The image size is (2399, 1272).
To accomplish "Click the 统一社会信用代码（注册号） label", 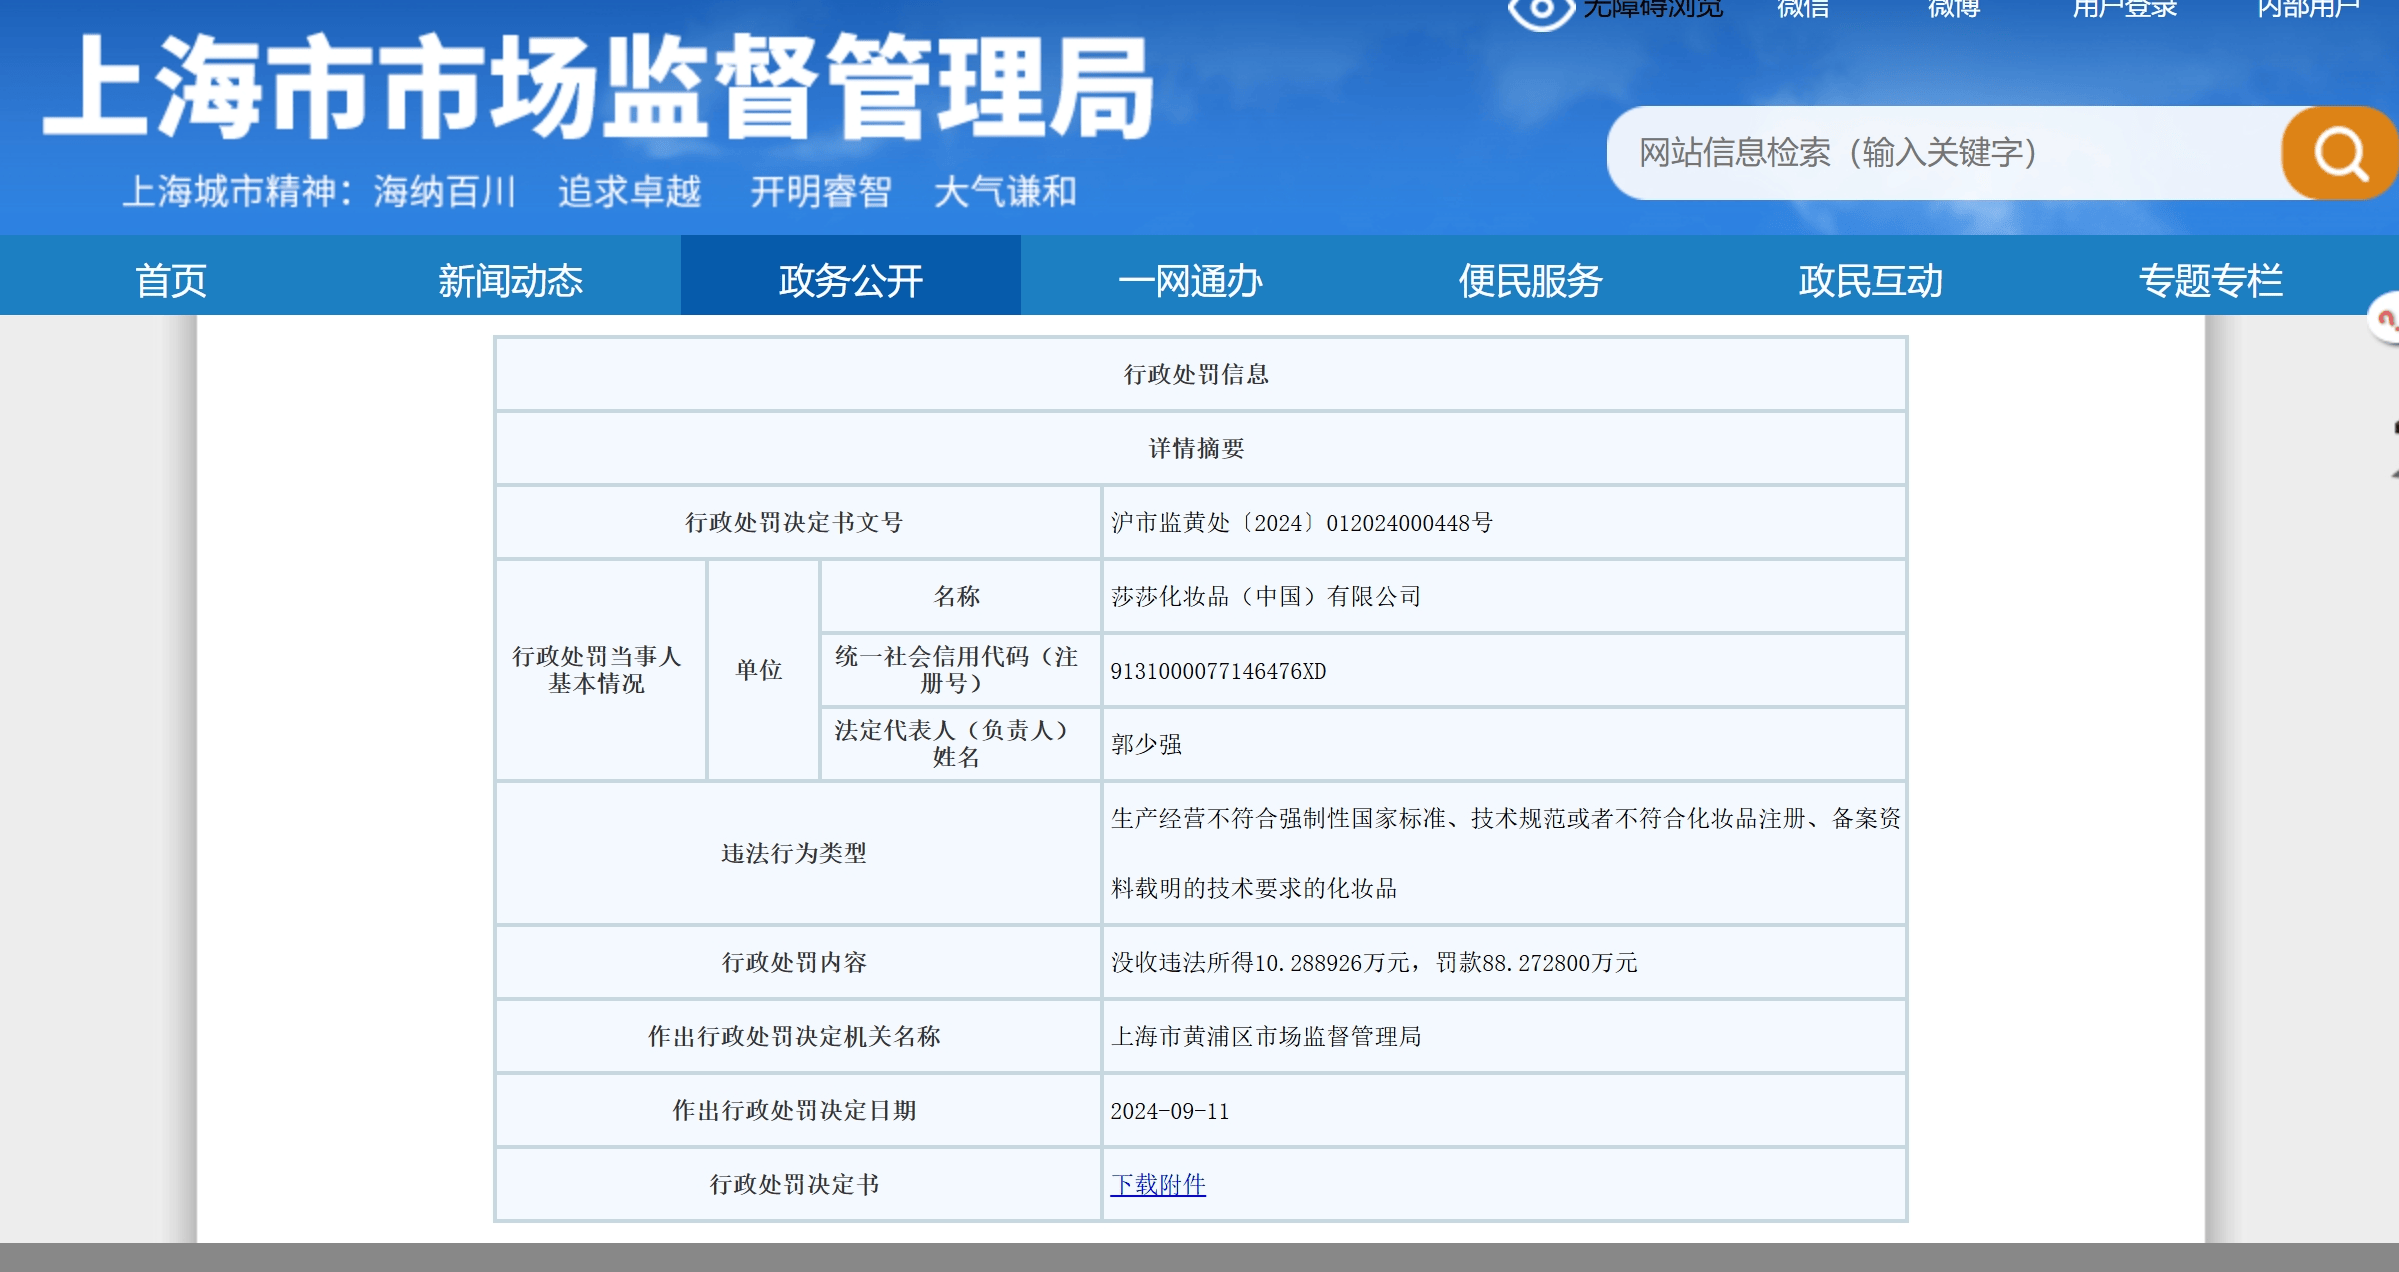I will [x=960, y=670].
